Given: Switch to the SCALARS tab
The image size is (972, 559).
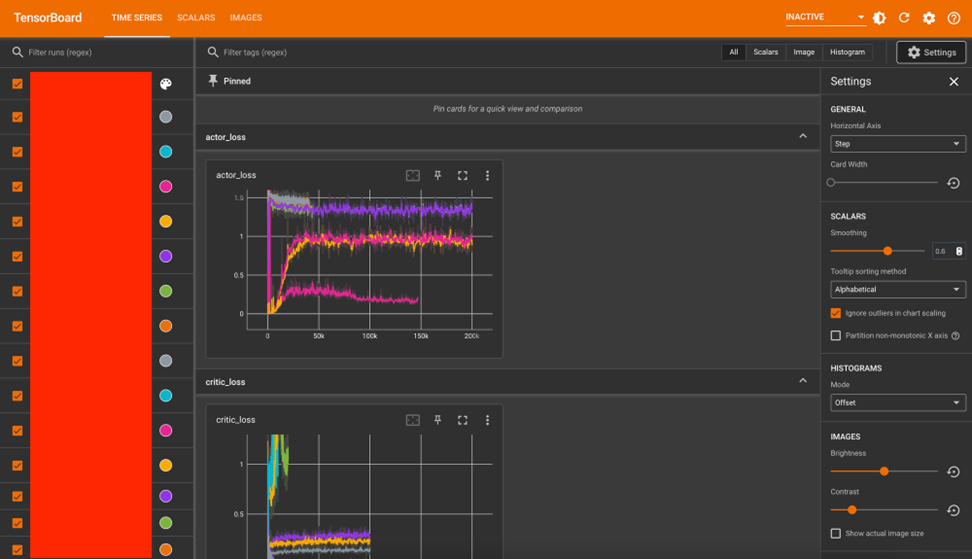Looking at the screenshot, I should (x=196, y=18).
